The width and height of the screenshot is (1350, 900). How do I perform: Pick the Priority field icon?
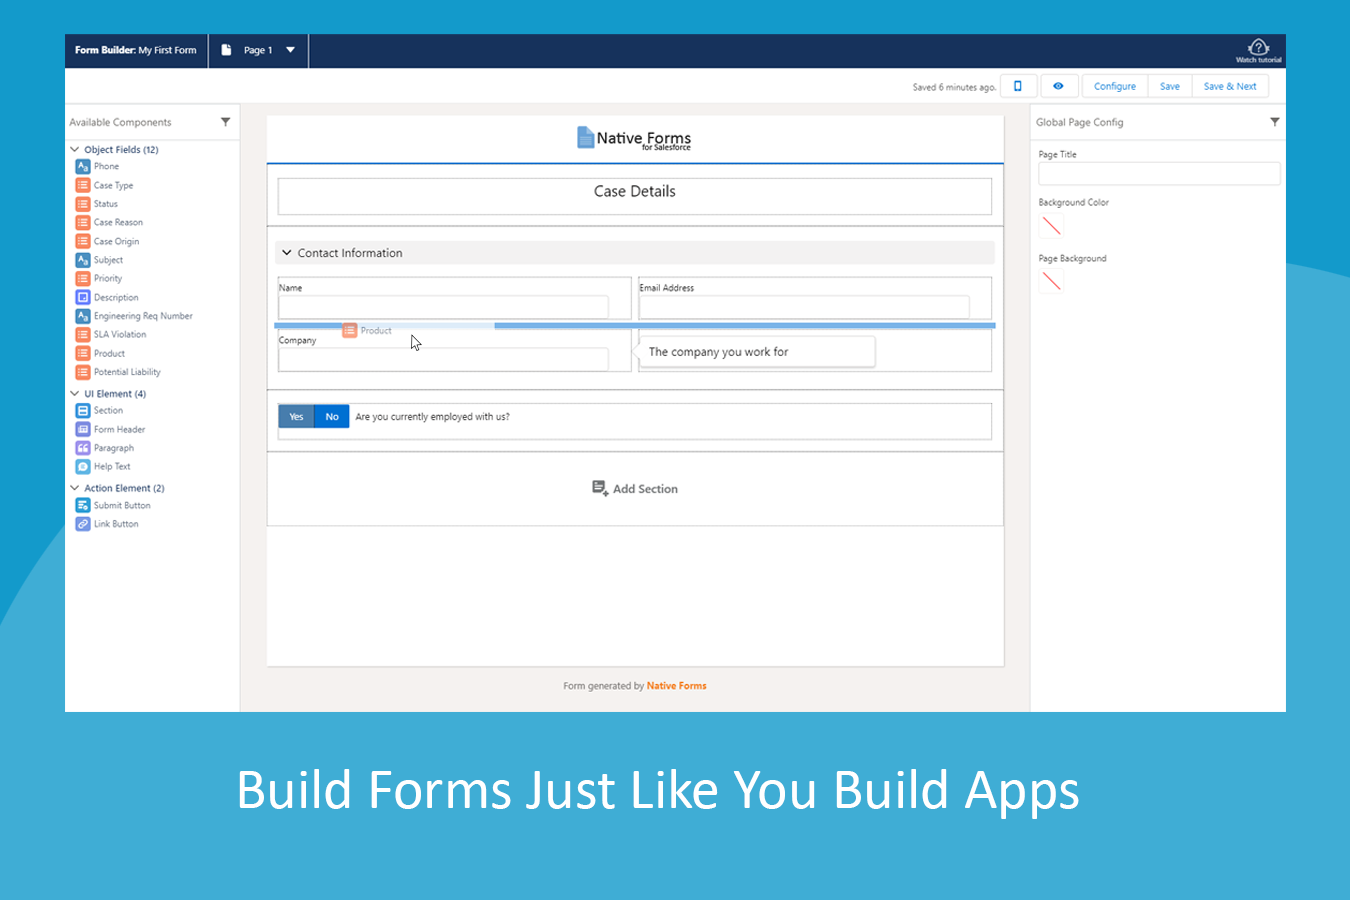(x=83, y=278)
